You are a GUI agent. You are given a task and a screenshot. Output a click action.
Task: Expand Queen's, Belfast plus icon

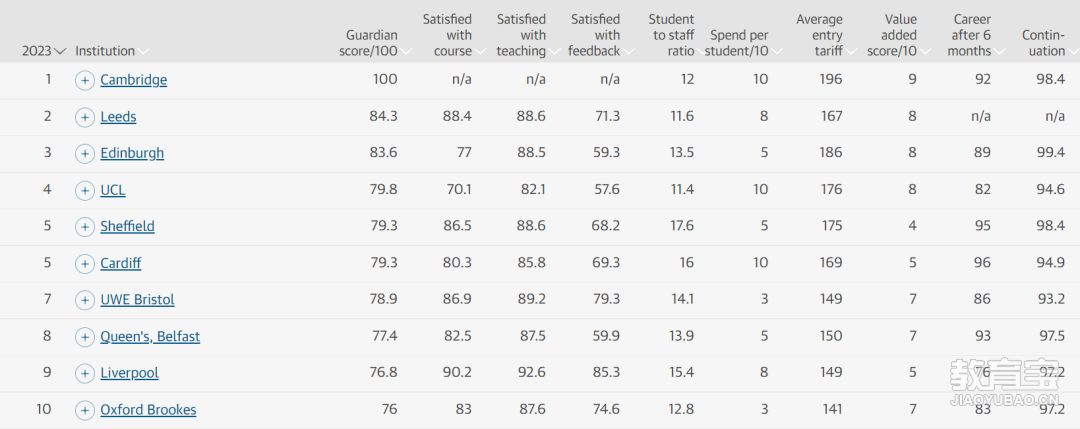84,337
